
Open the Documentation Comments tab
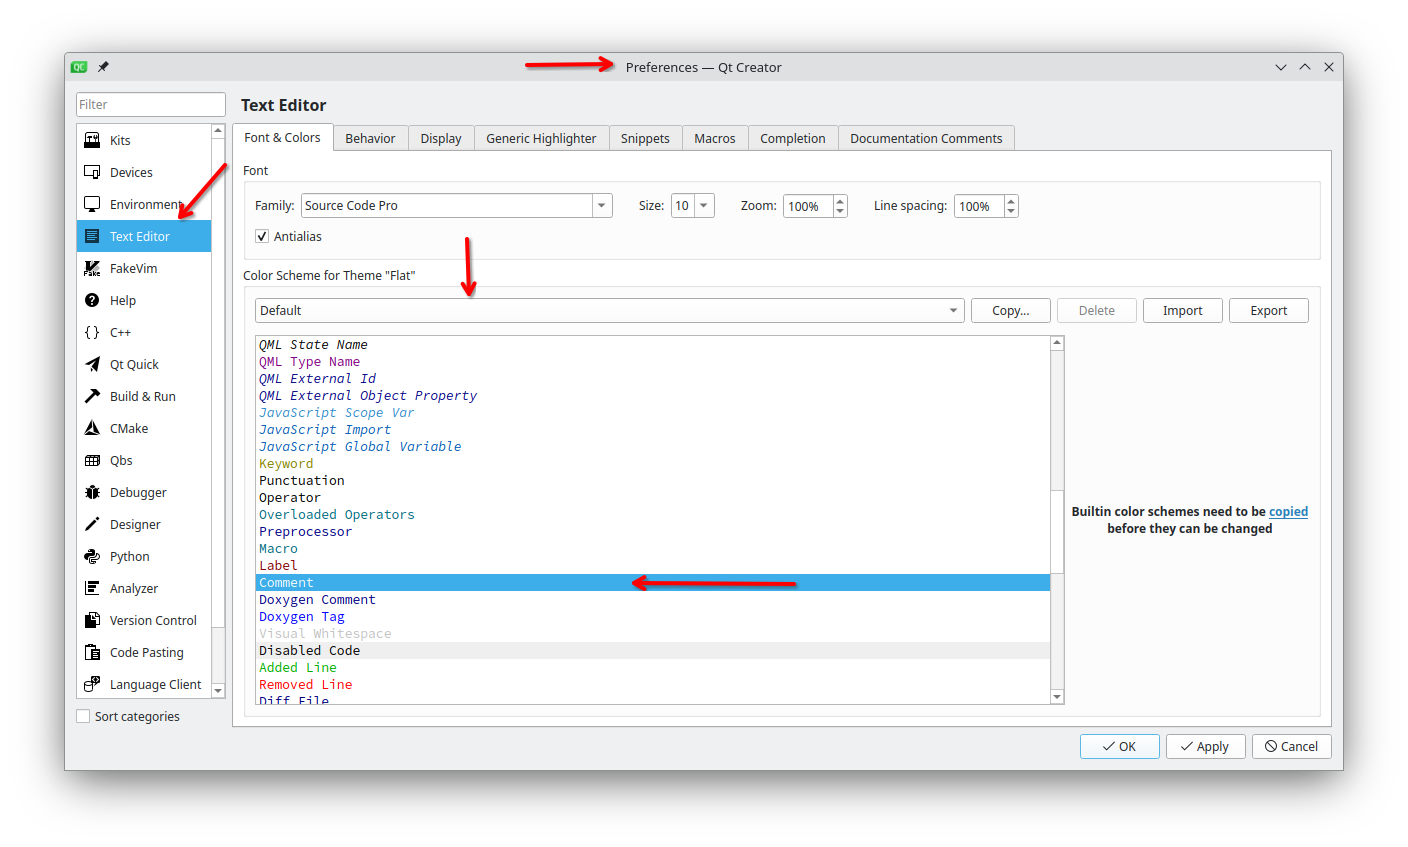[x=926, y=138]
